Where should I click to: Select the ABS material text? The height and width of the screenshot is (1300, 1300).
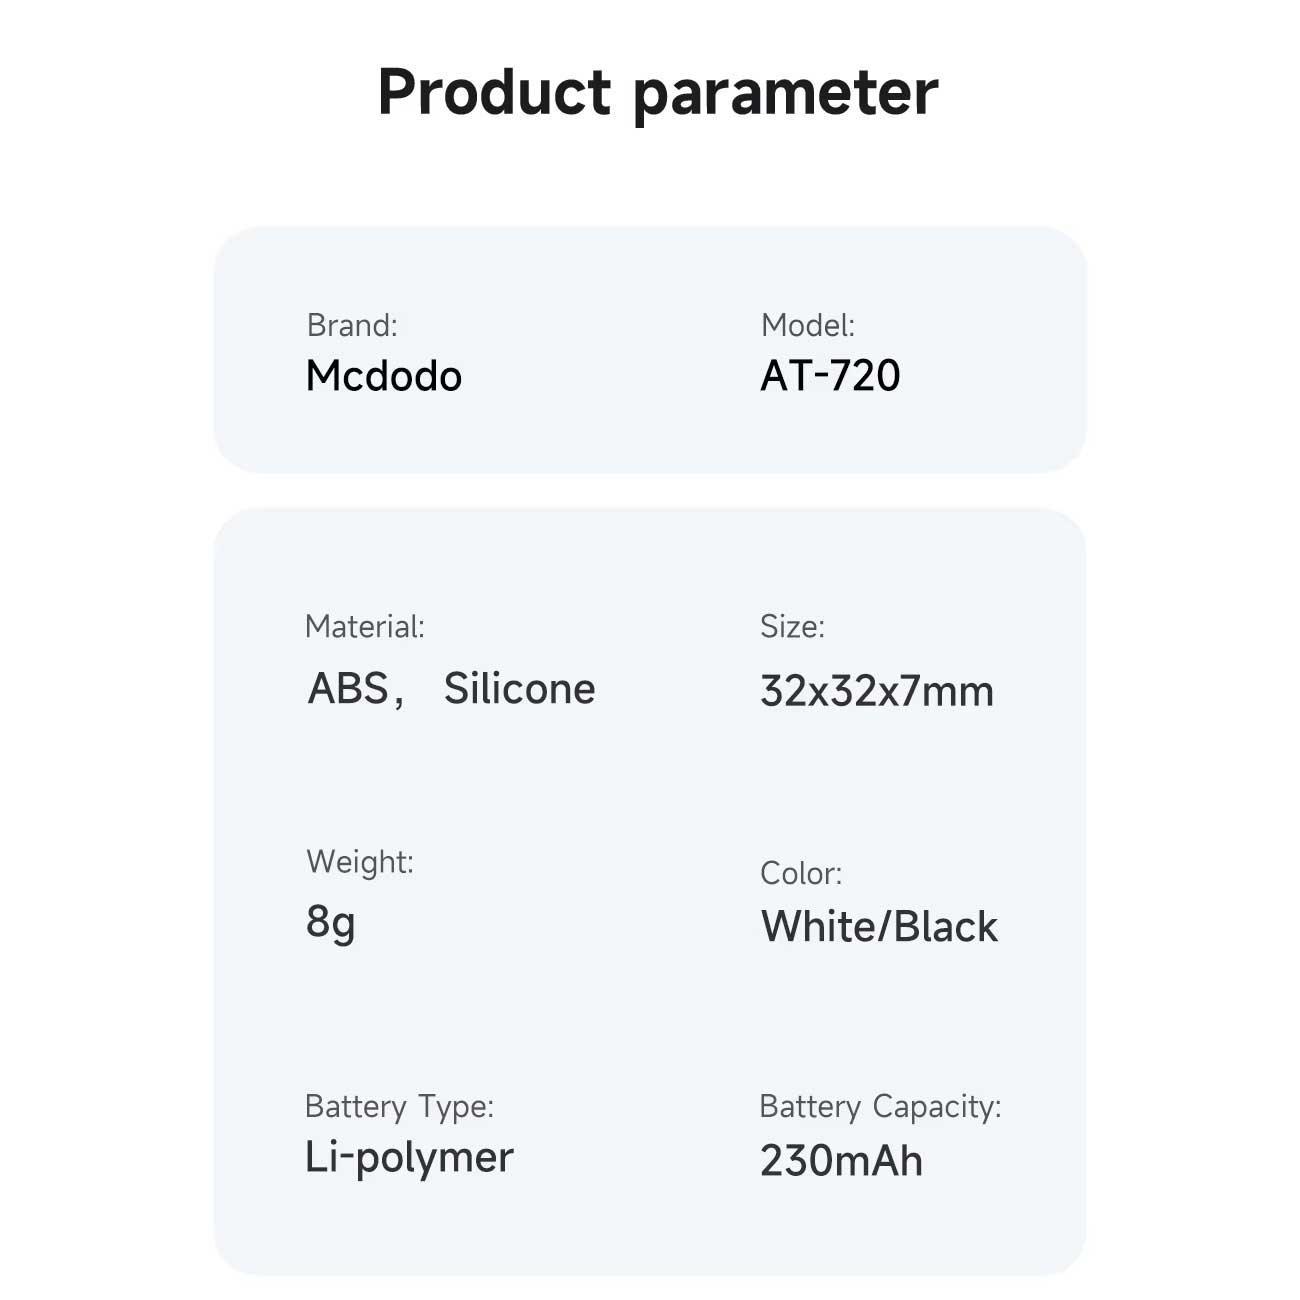[348, 689]
